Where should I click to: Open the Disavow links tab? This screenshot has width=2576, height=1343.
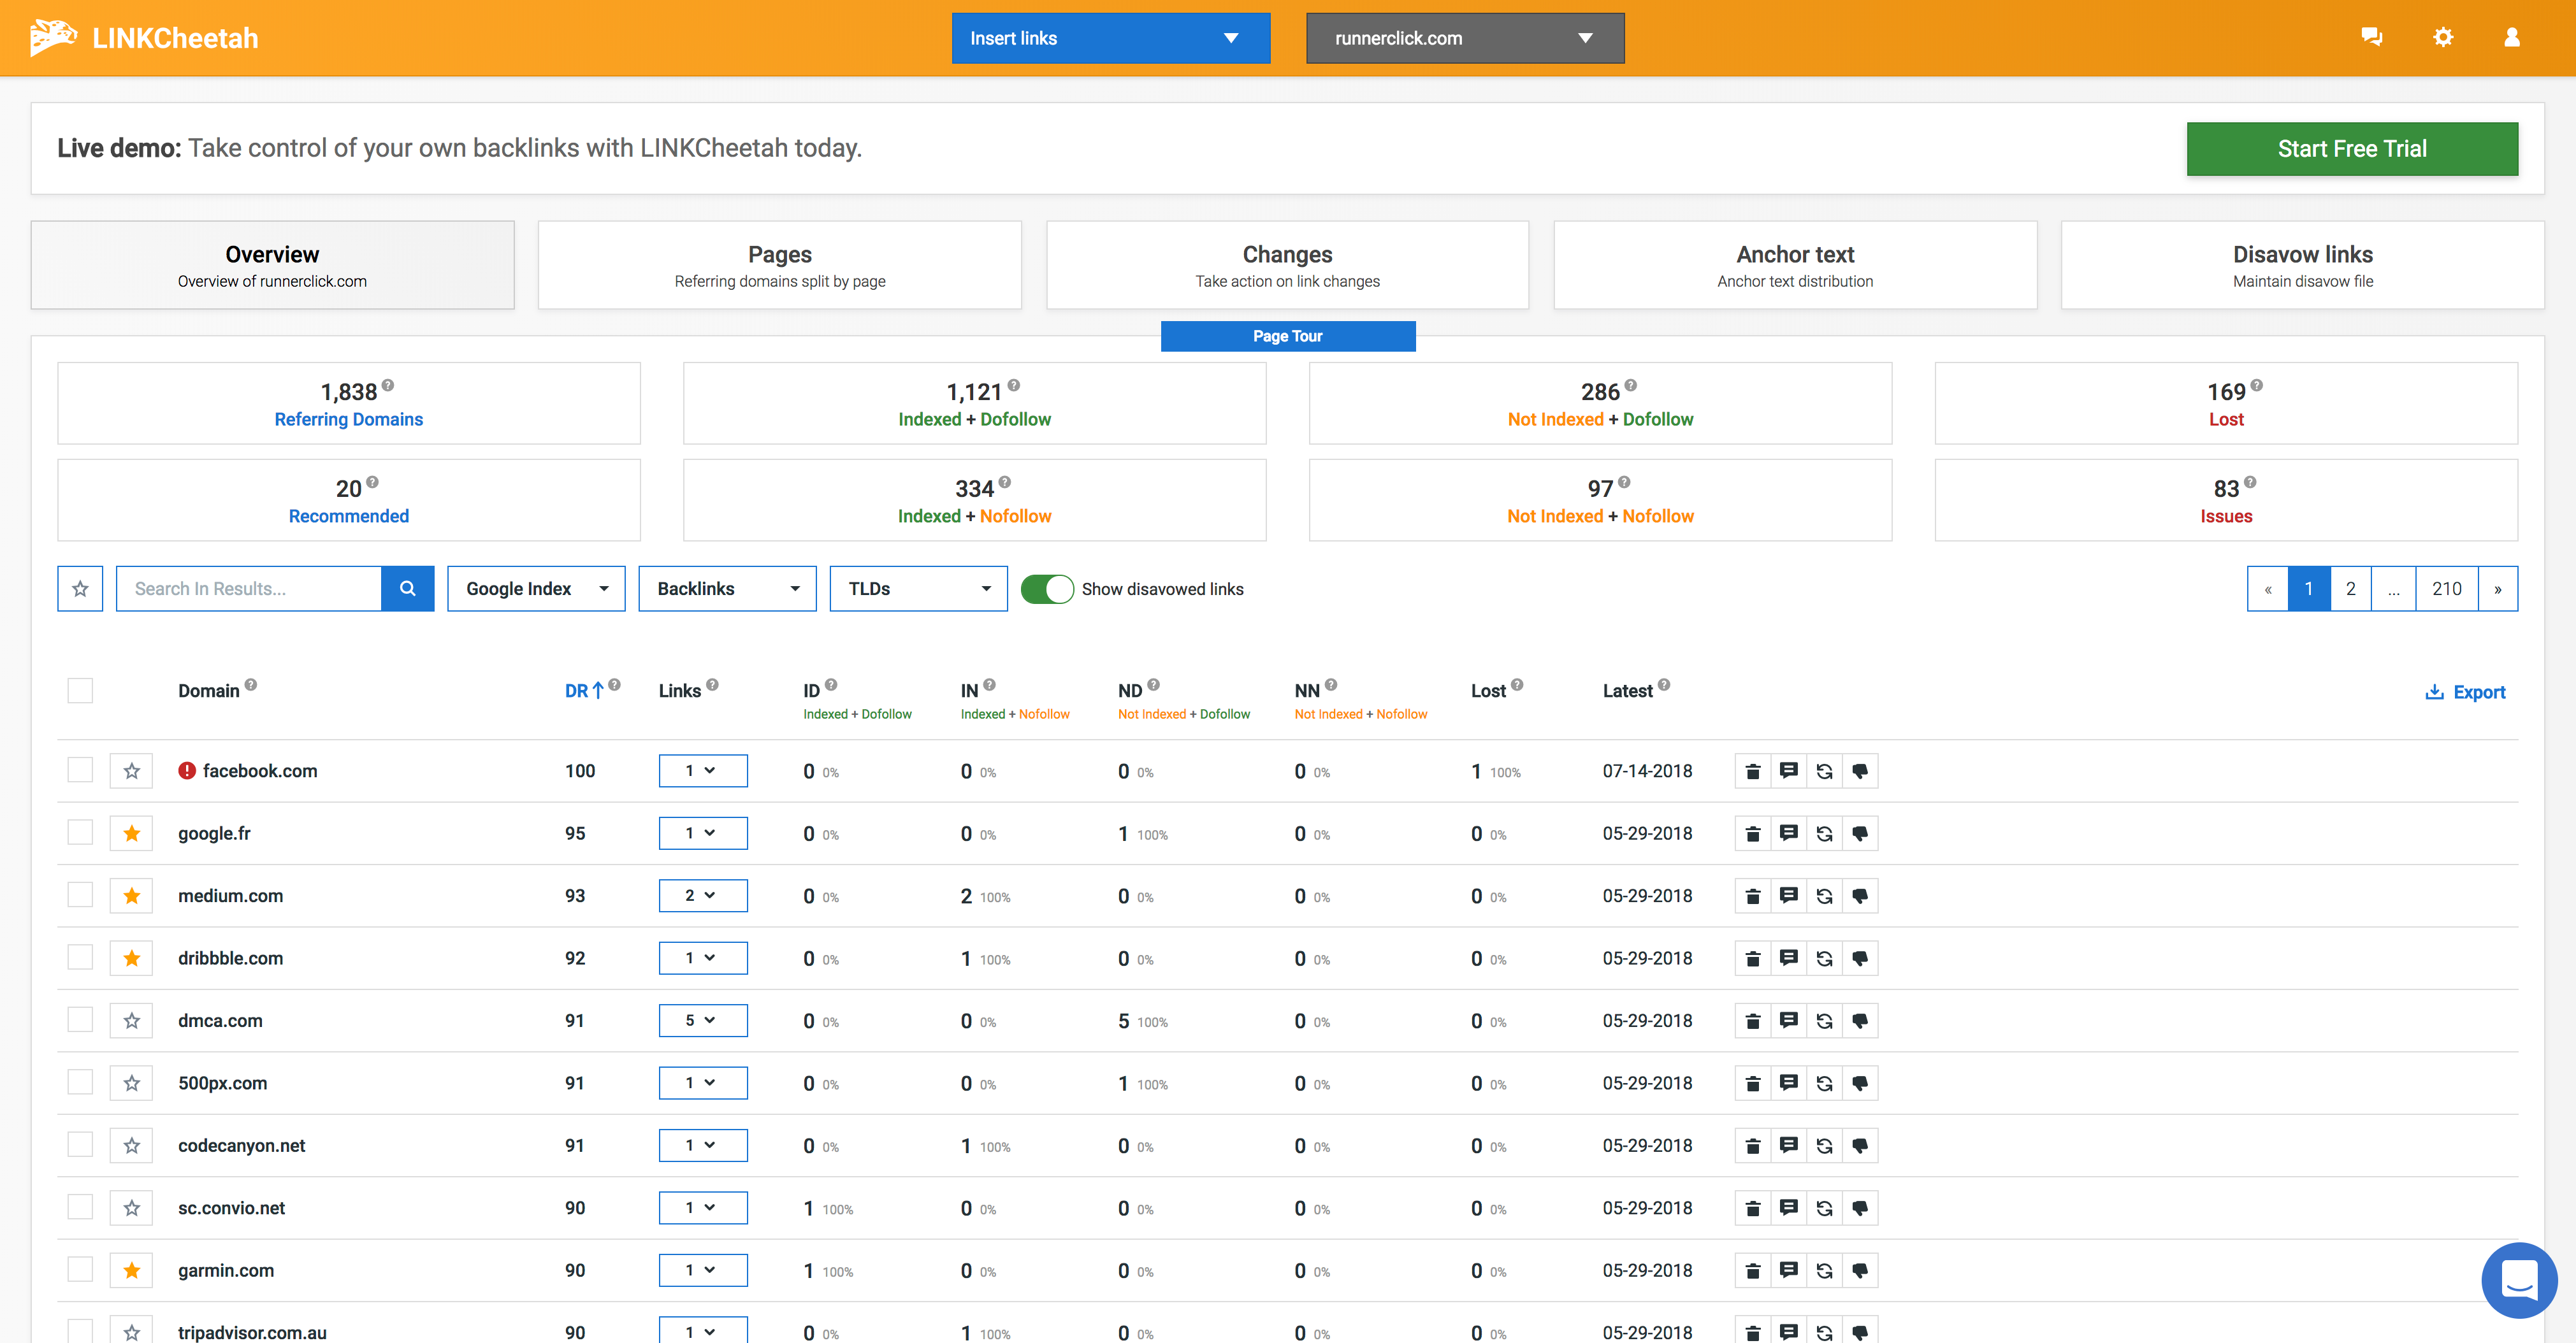point(2302,265)
